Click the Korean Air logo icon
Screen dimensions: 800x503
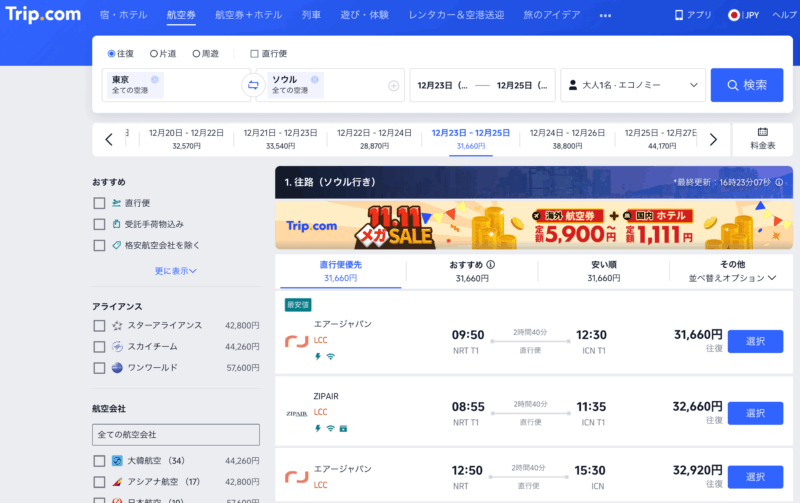click(x=117, y=461)
